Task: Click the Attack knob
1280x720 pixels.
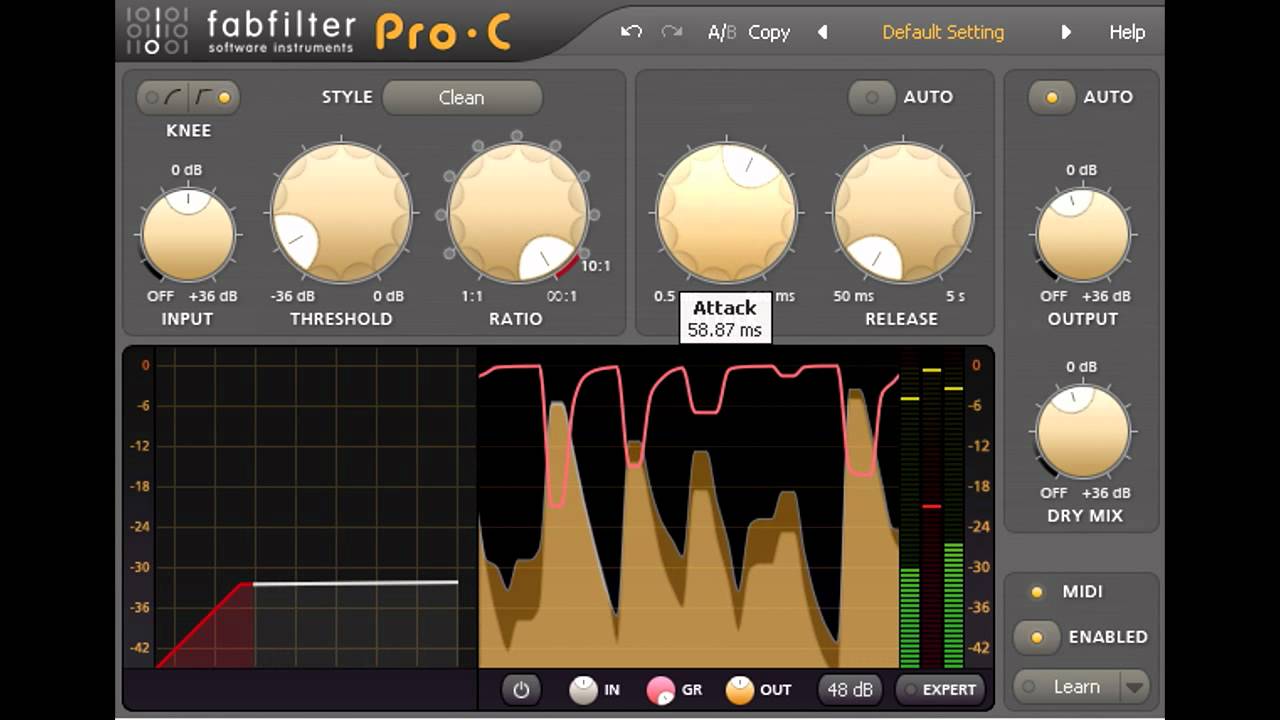Action: pyautogui.click(x=727, y=212)
